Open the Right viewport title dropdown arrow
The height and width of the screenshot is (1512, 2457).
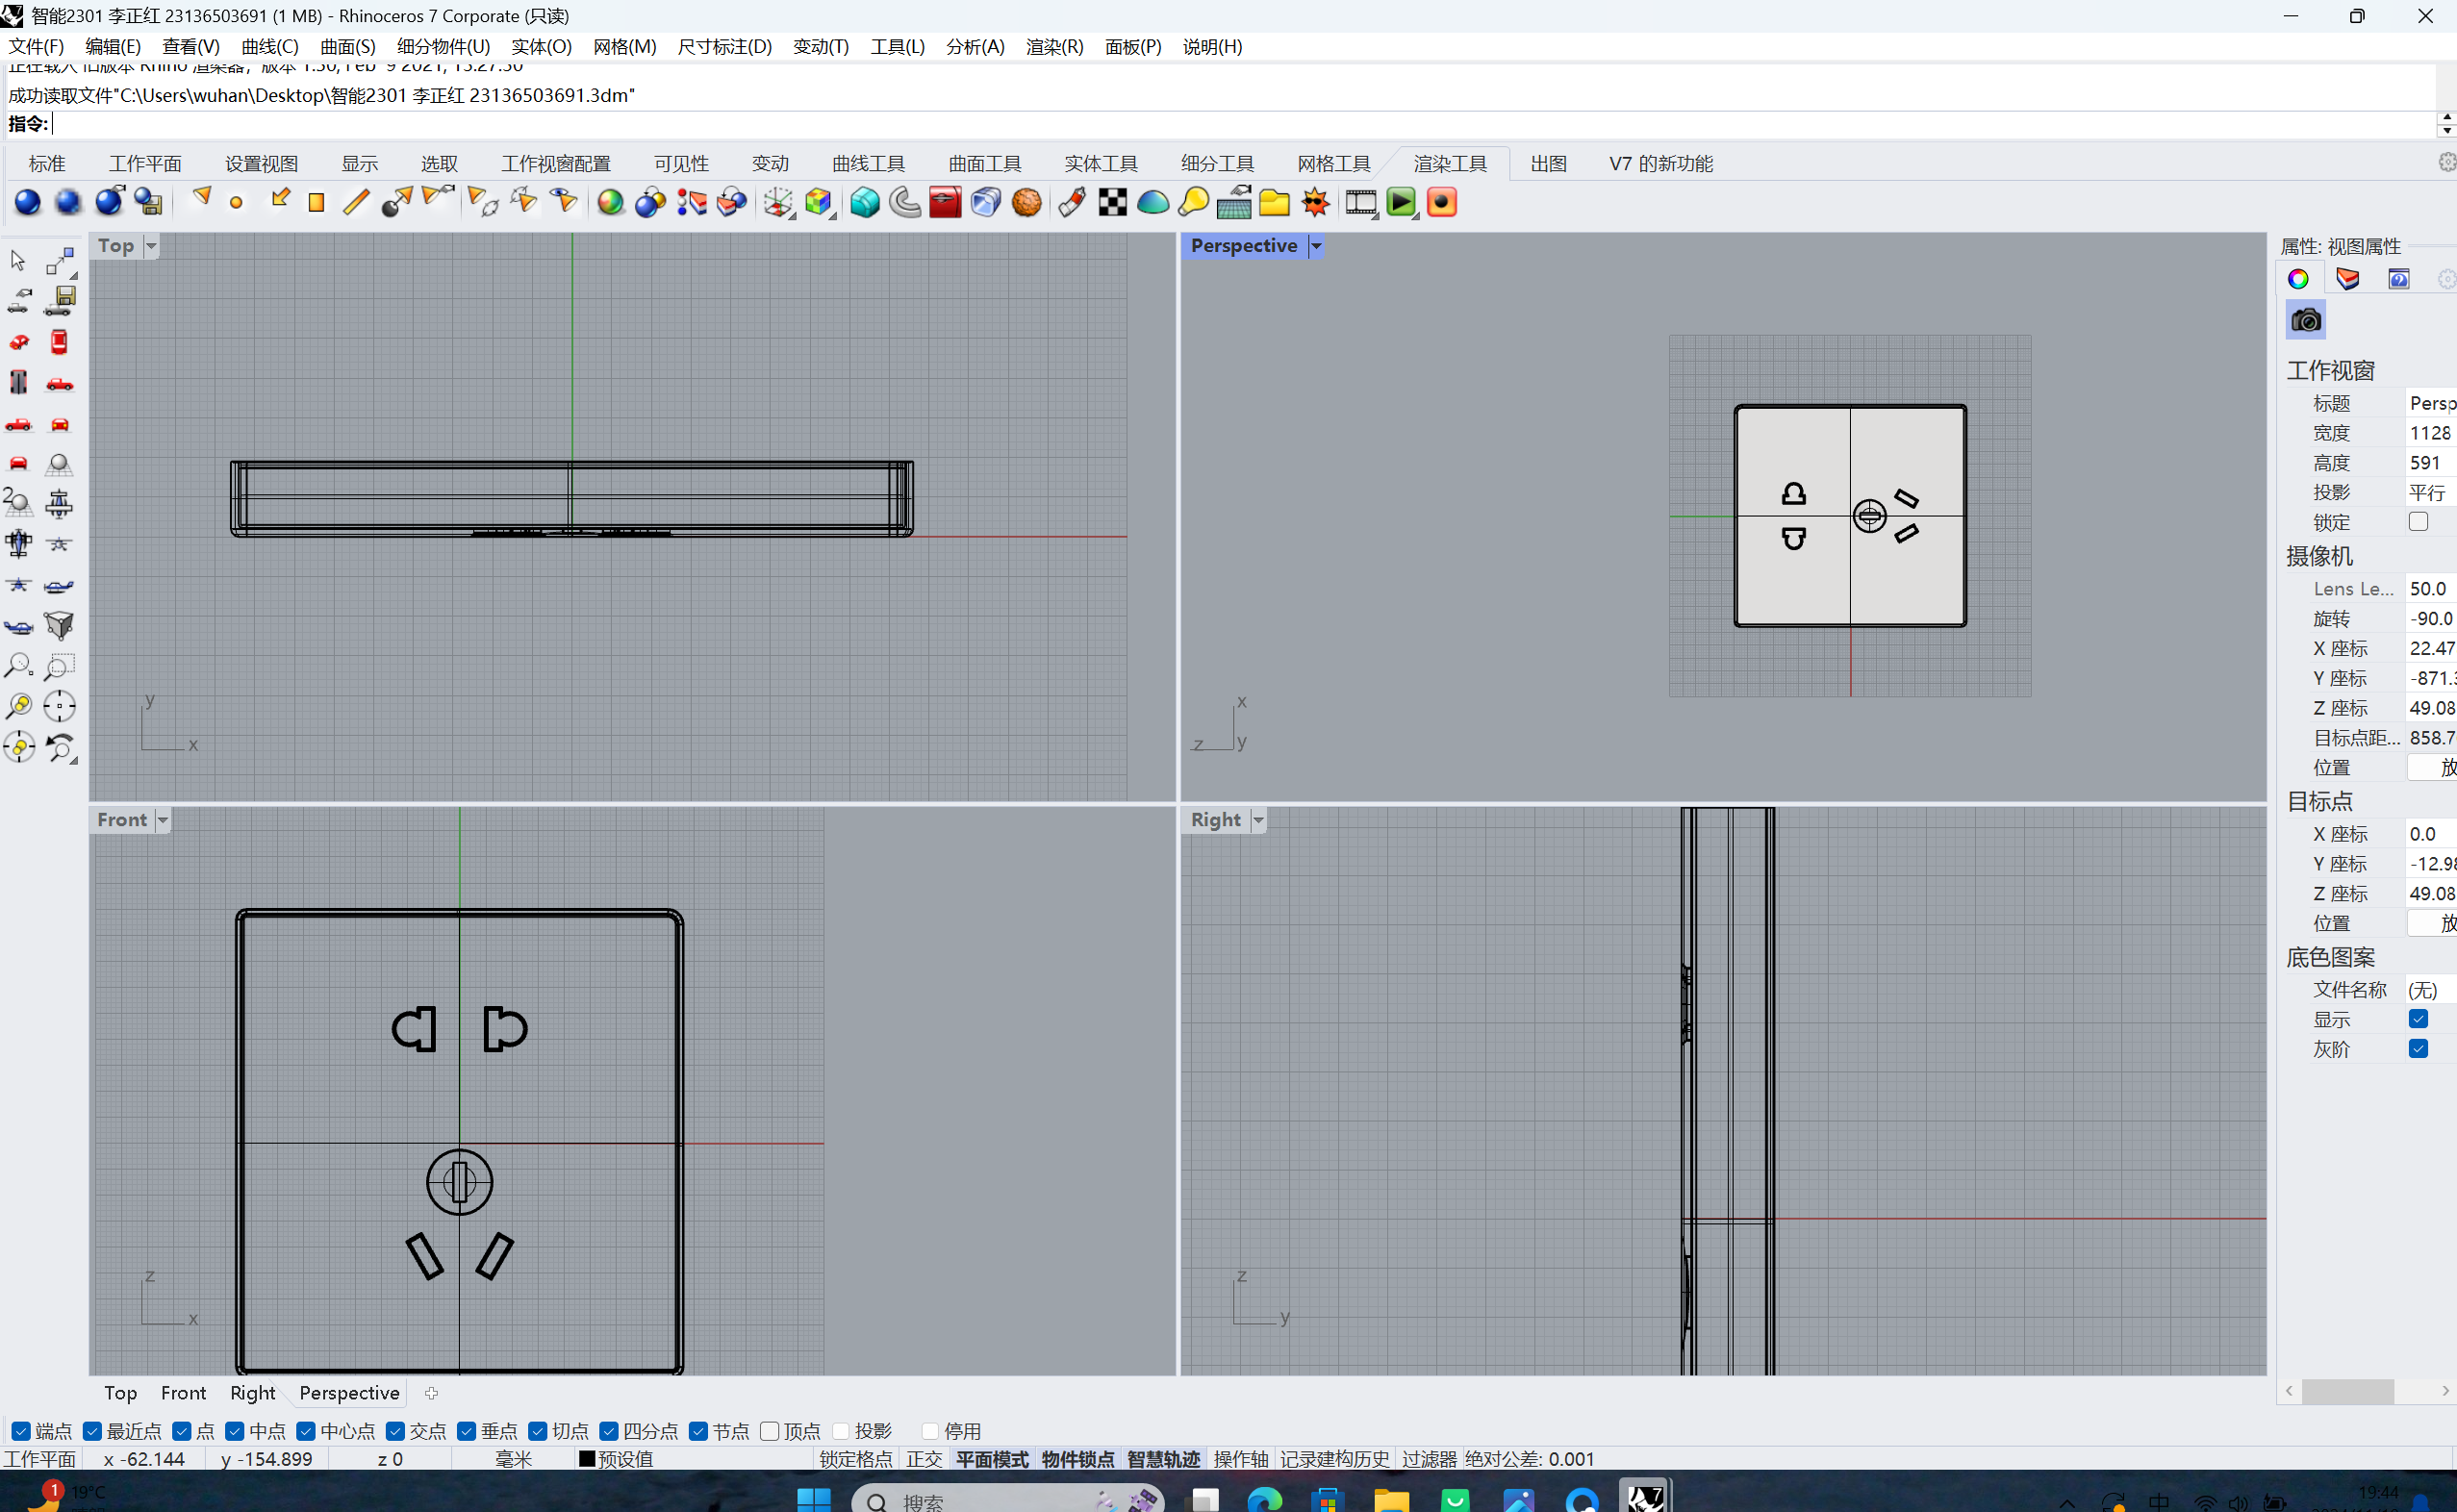[x=1258, y=820]
